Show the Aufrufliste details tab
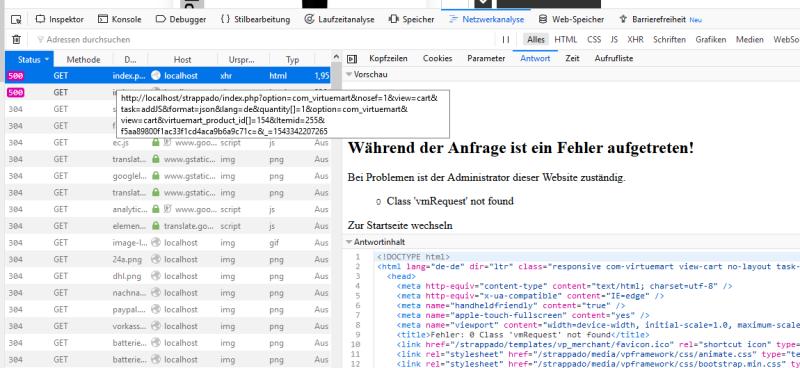The width and height of the screenshot is (800, 368). [614, 59]
